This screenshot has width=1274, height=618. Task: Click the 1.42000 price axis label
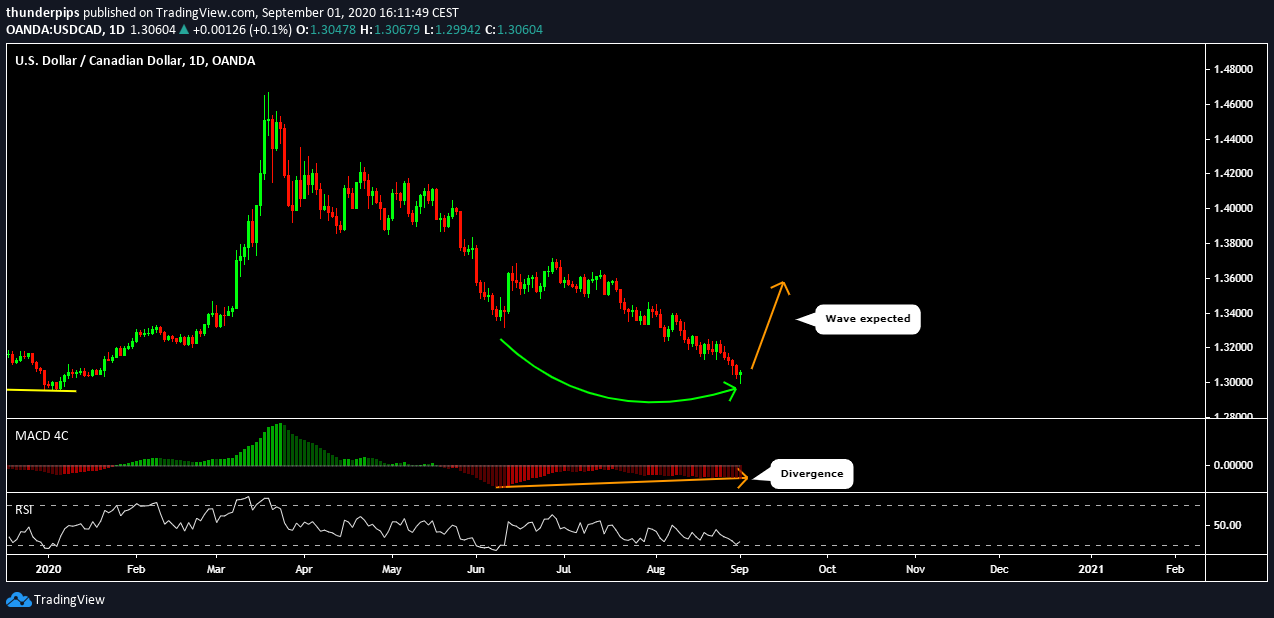(x=1234, y=174)
